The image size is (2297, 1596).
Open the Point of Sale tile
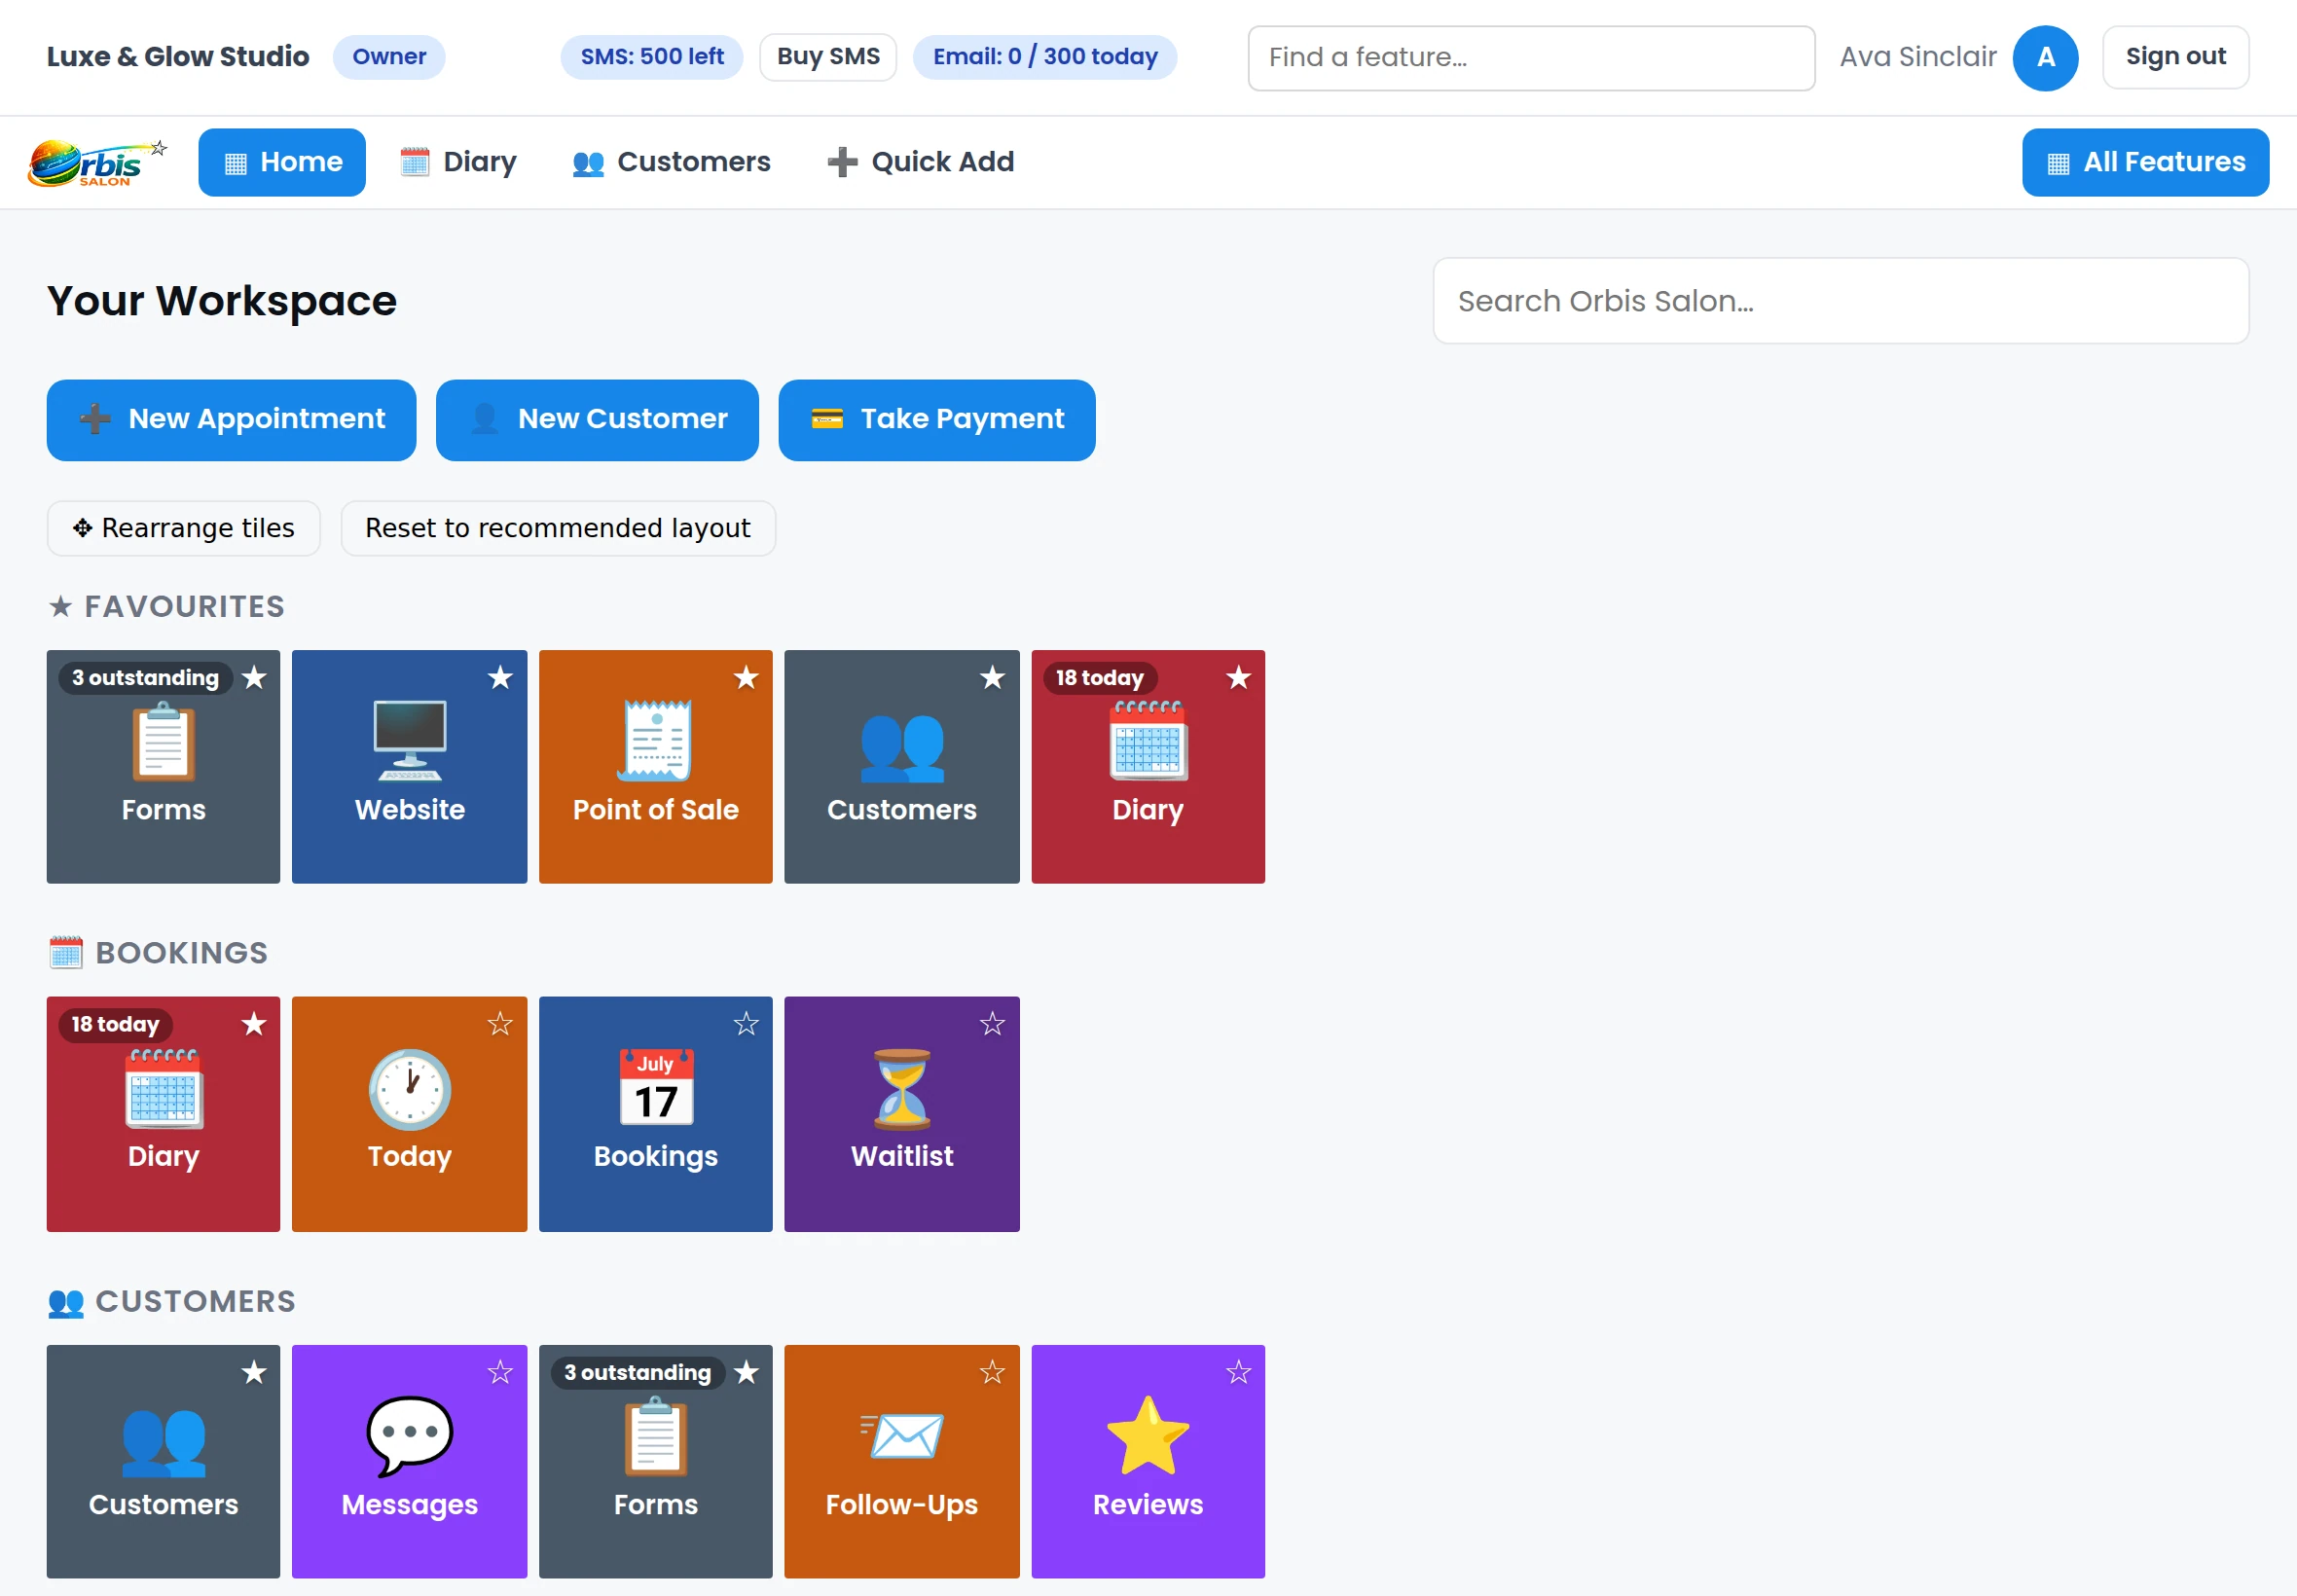click(x=656, y=766)
